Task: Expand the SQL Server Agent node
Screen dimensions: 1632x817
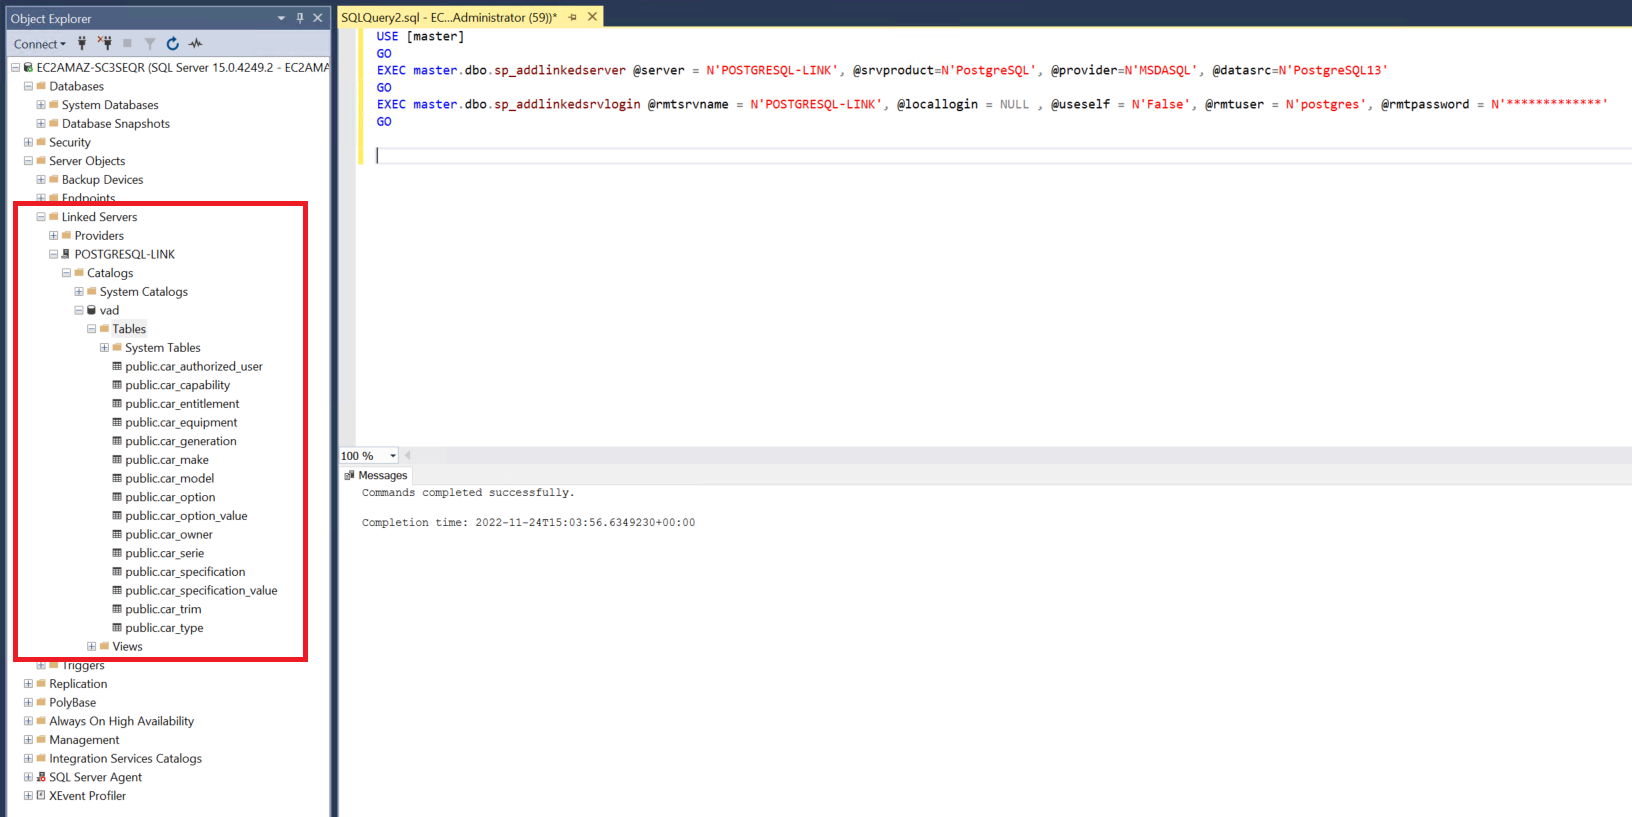Action: pyautogui.click(x=28, y=777)
